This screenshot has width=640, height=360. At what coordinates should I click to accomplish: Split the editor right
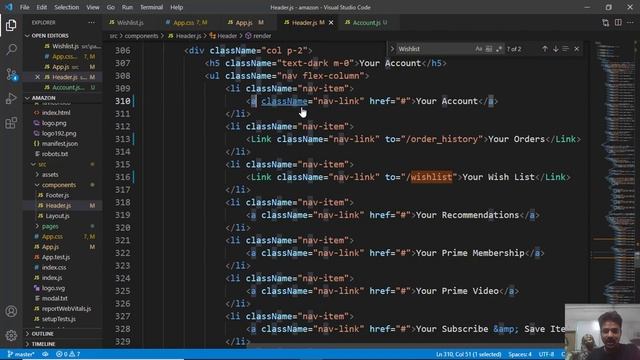pos(618,22)
